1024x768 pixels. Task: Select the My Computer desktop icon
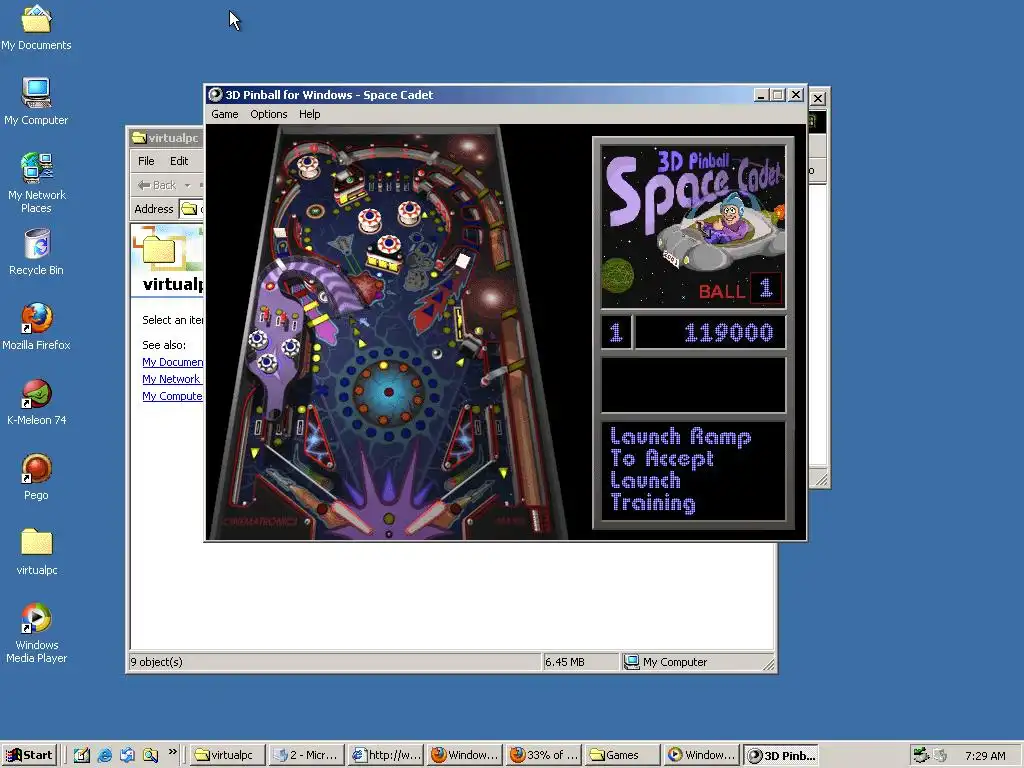pos(36,101)
